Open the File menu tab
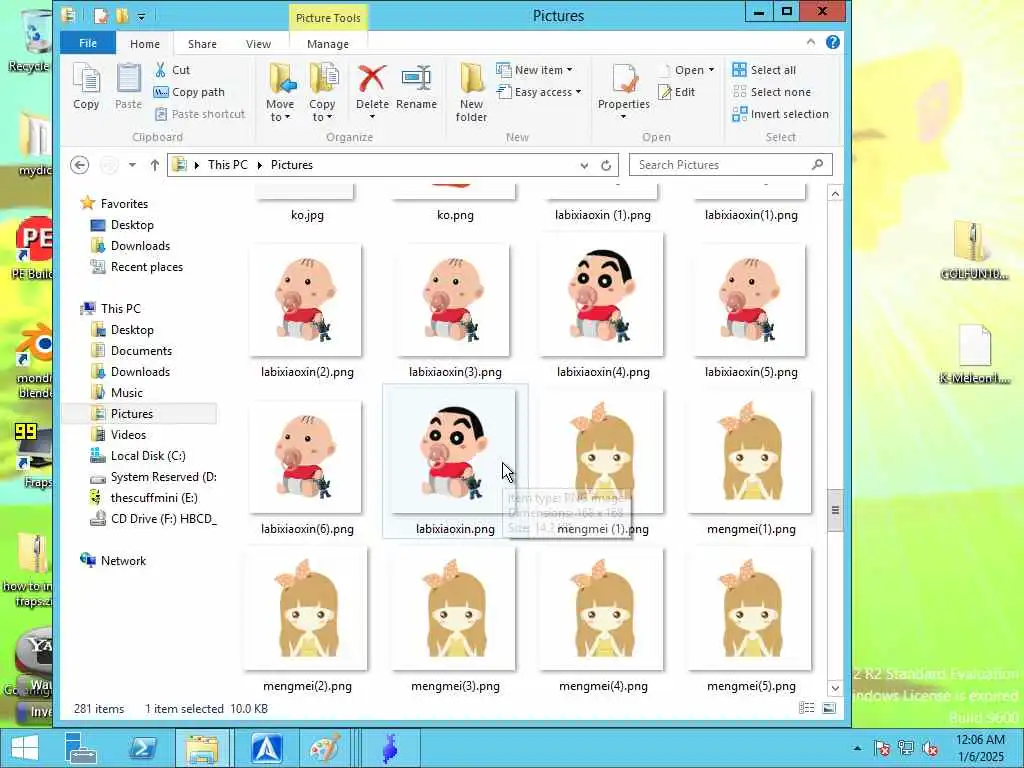This screenshot has width=1024, height=768. [x=88, y=43]
